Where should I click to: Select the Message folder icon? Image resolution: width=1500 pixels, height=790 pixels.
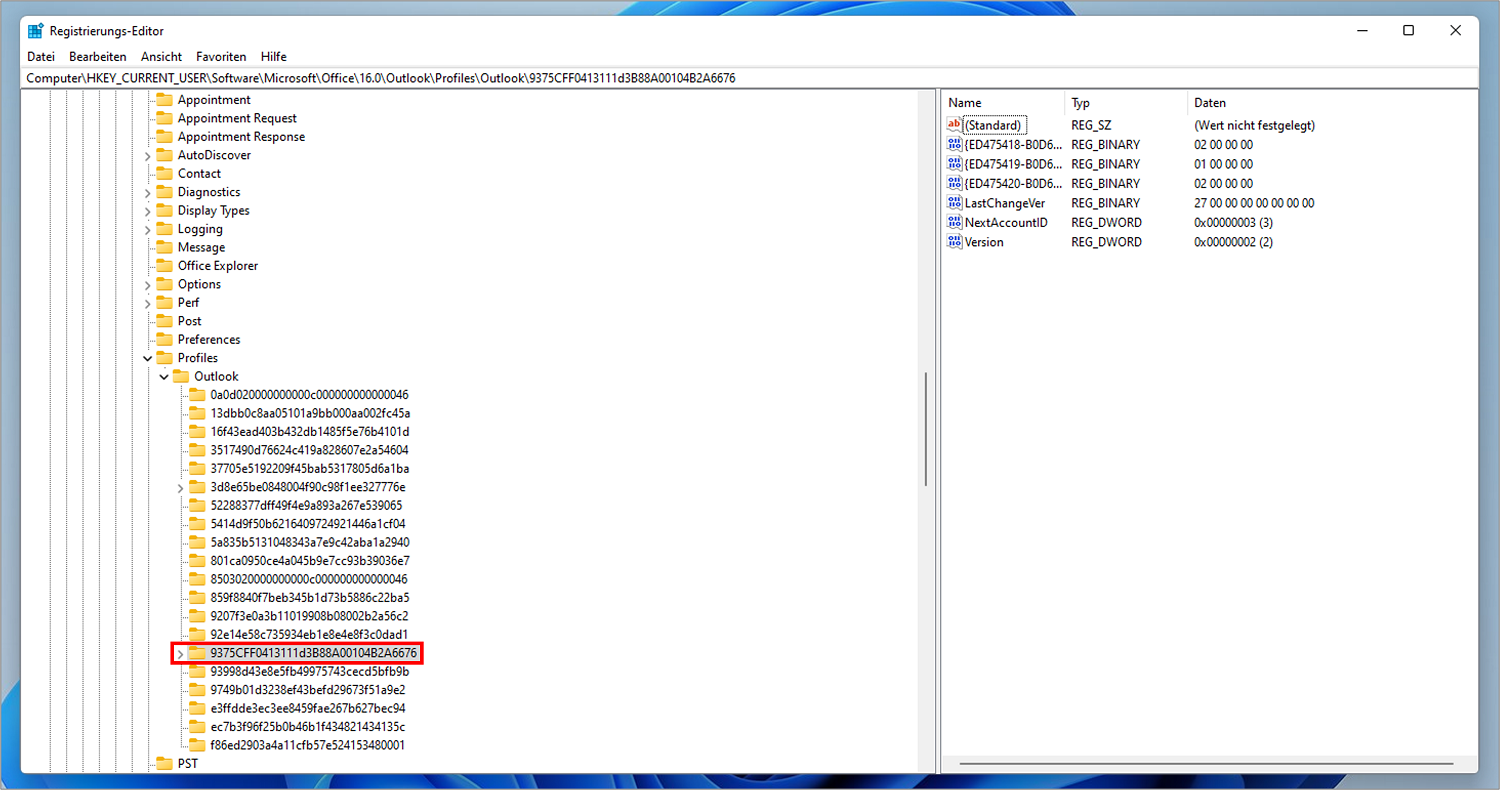(x=164, y=248)
